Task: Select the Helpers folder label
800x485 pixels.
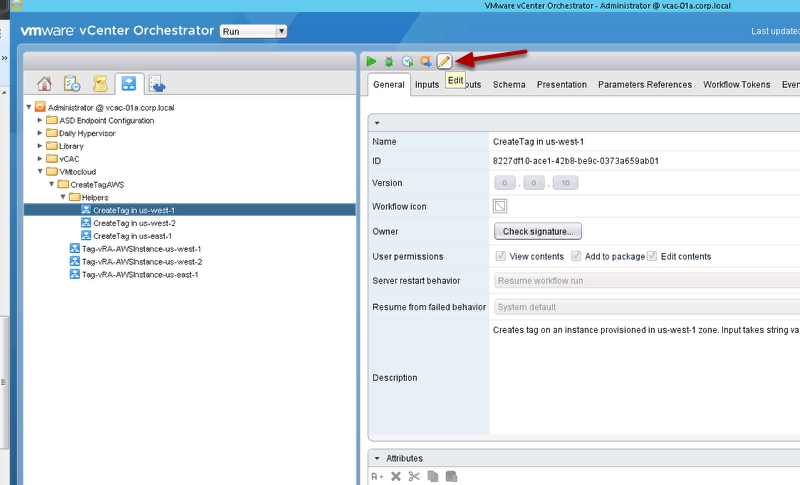Action: point(95,197)
